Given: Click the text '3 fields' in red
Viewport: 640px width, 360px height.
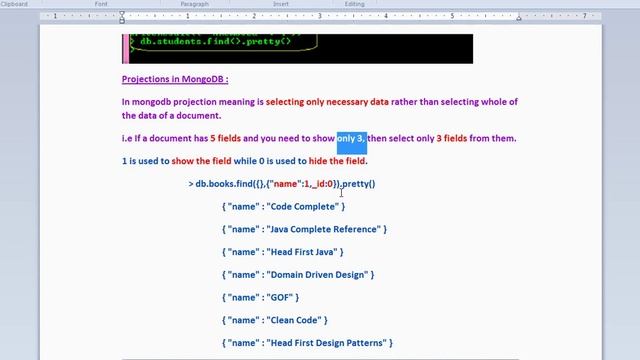Looking at the screenshot, I should tap(451, 138).
